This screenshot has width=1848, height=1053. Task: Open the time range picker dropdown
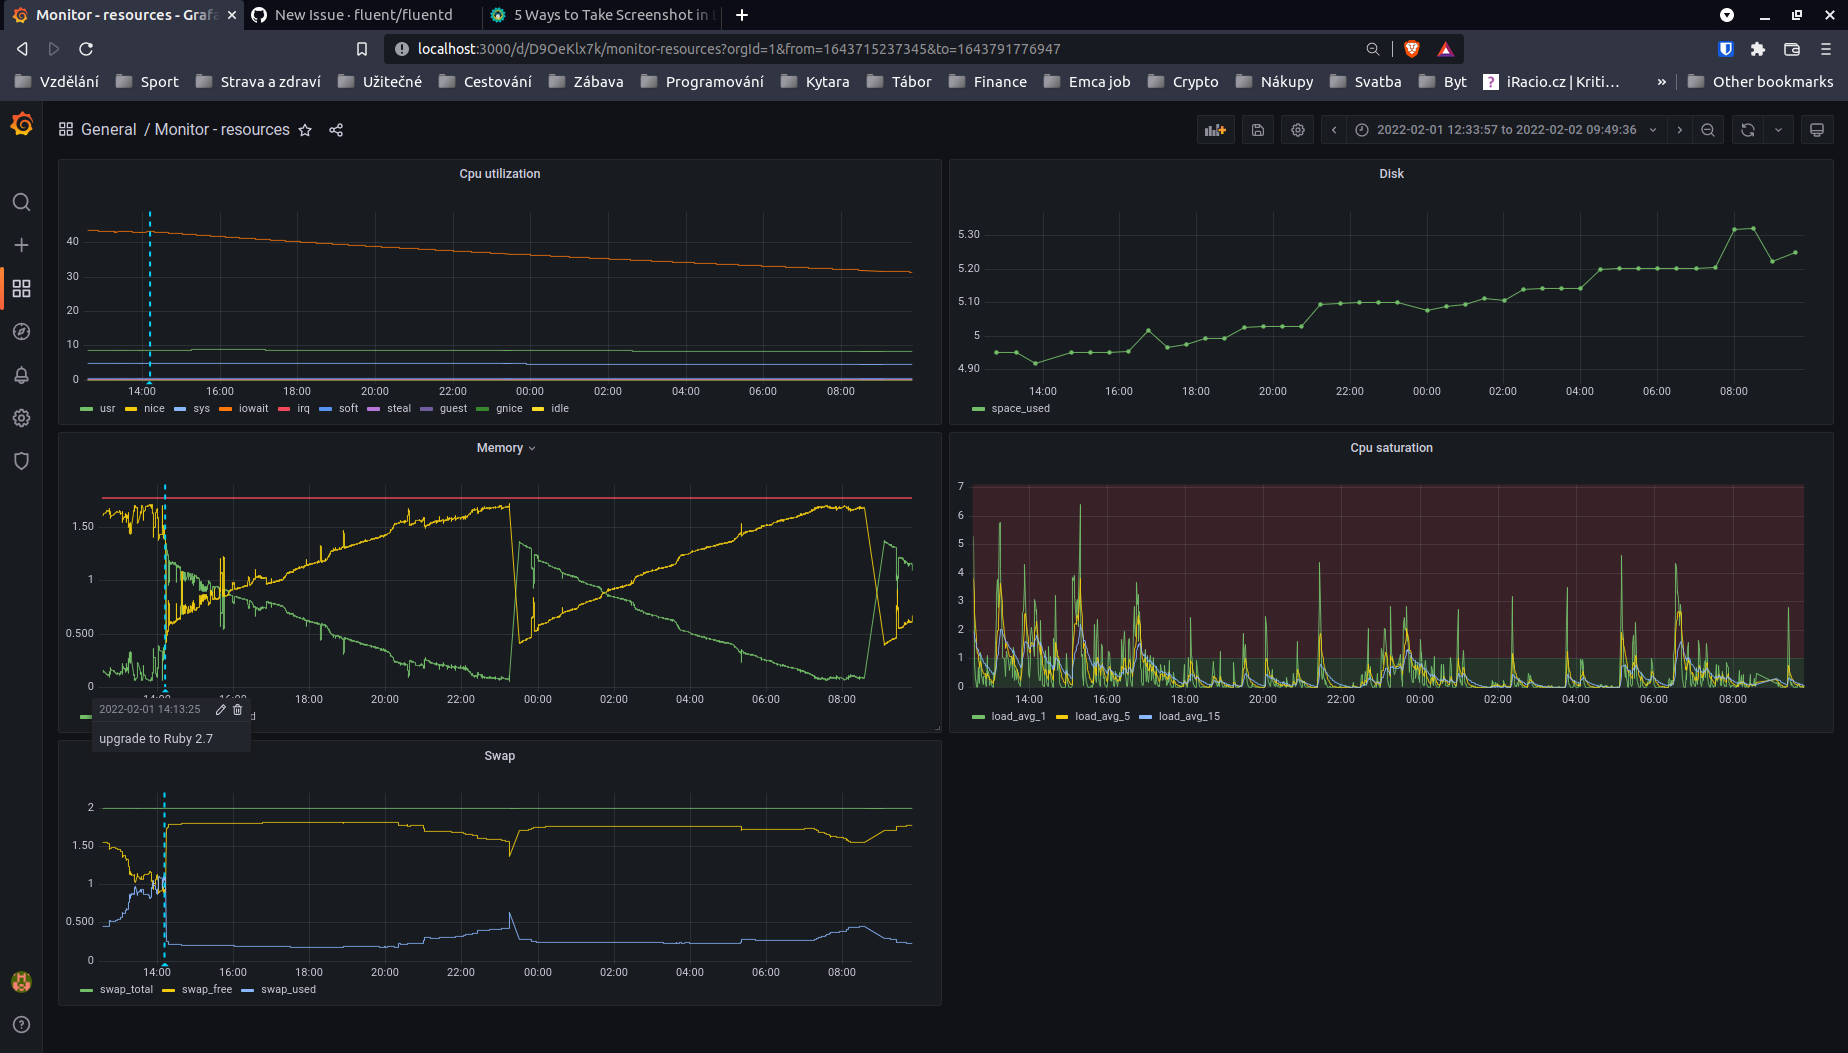[1506, 130]
